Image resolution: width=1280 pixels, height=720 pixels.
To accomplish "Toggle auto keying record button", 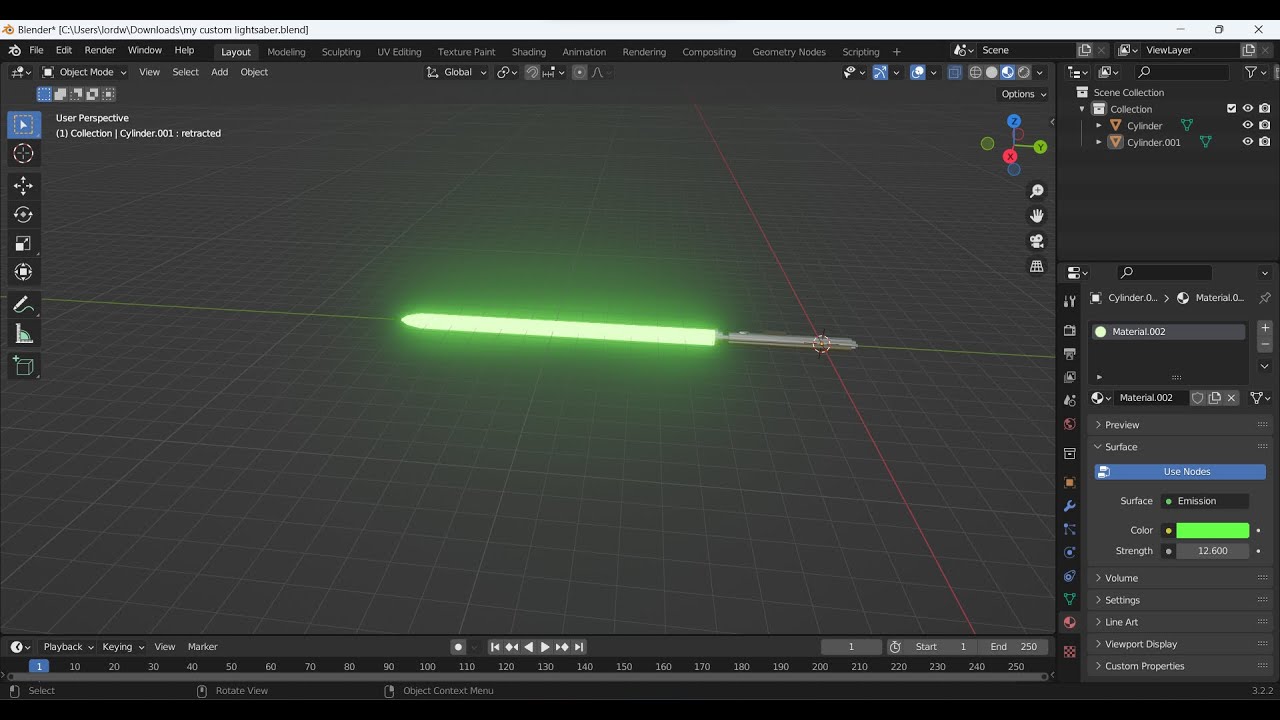I will pos(458,647).
